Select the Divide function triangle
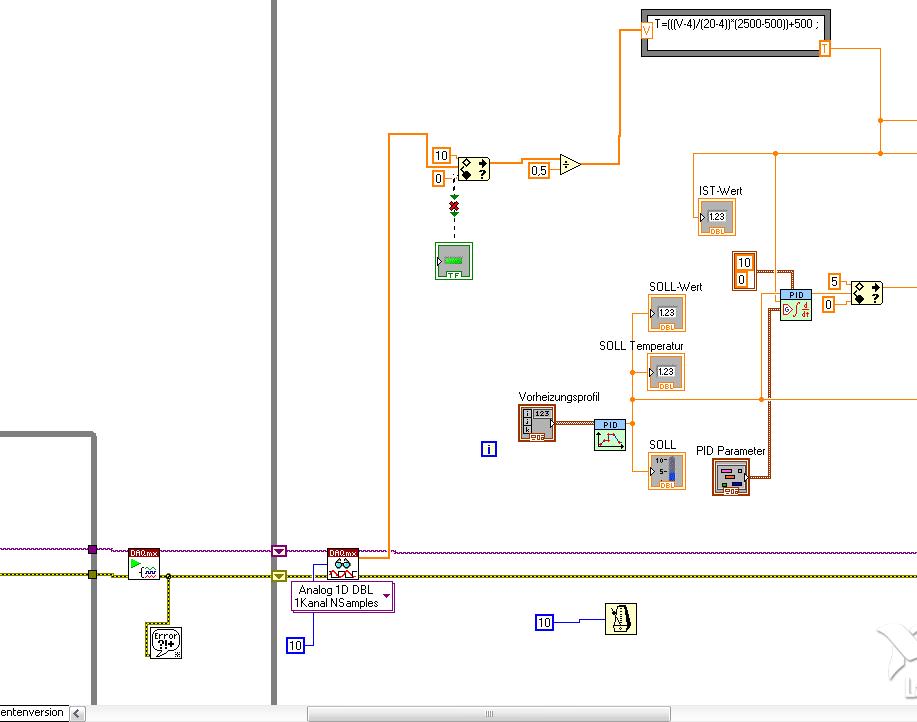Image resolution: width=917 pixels, height=722 pixels. [570, 164]
